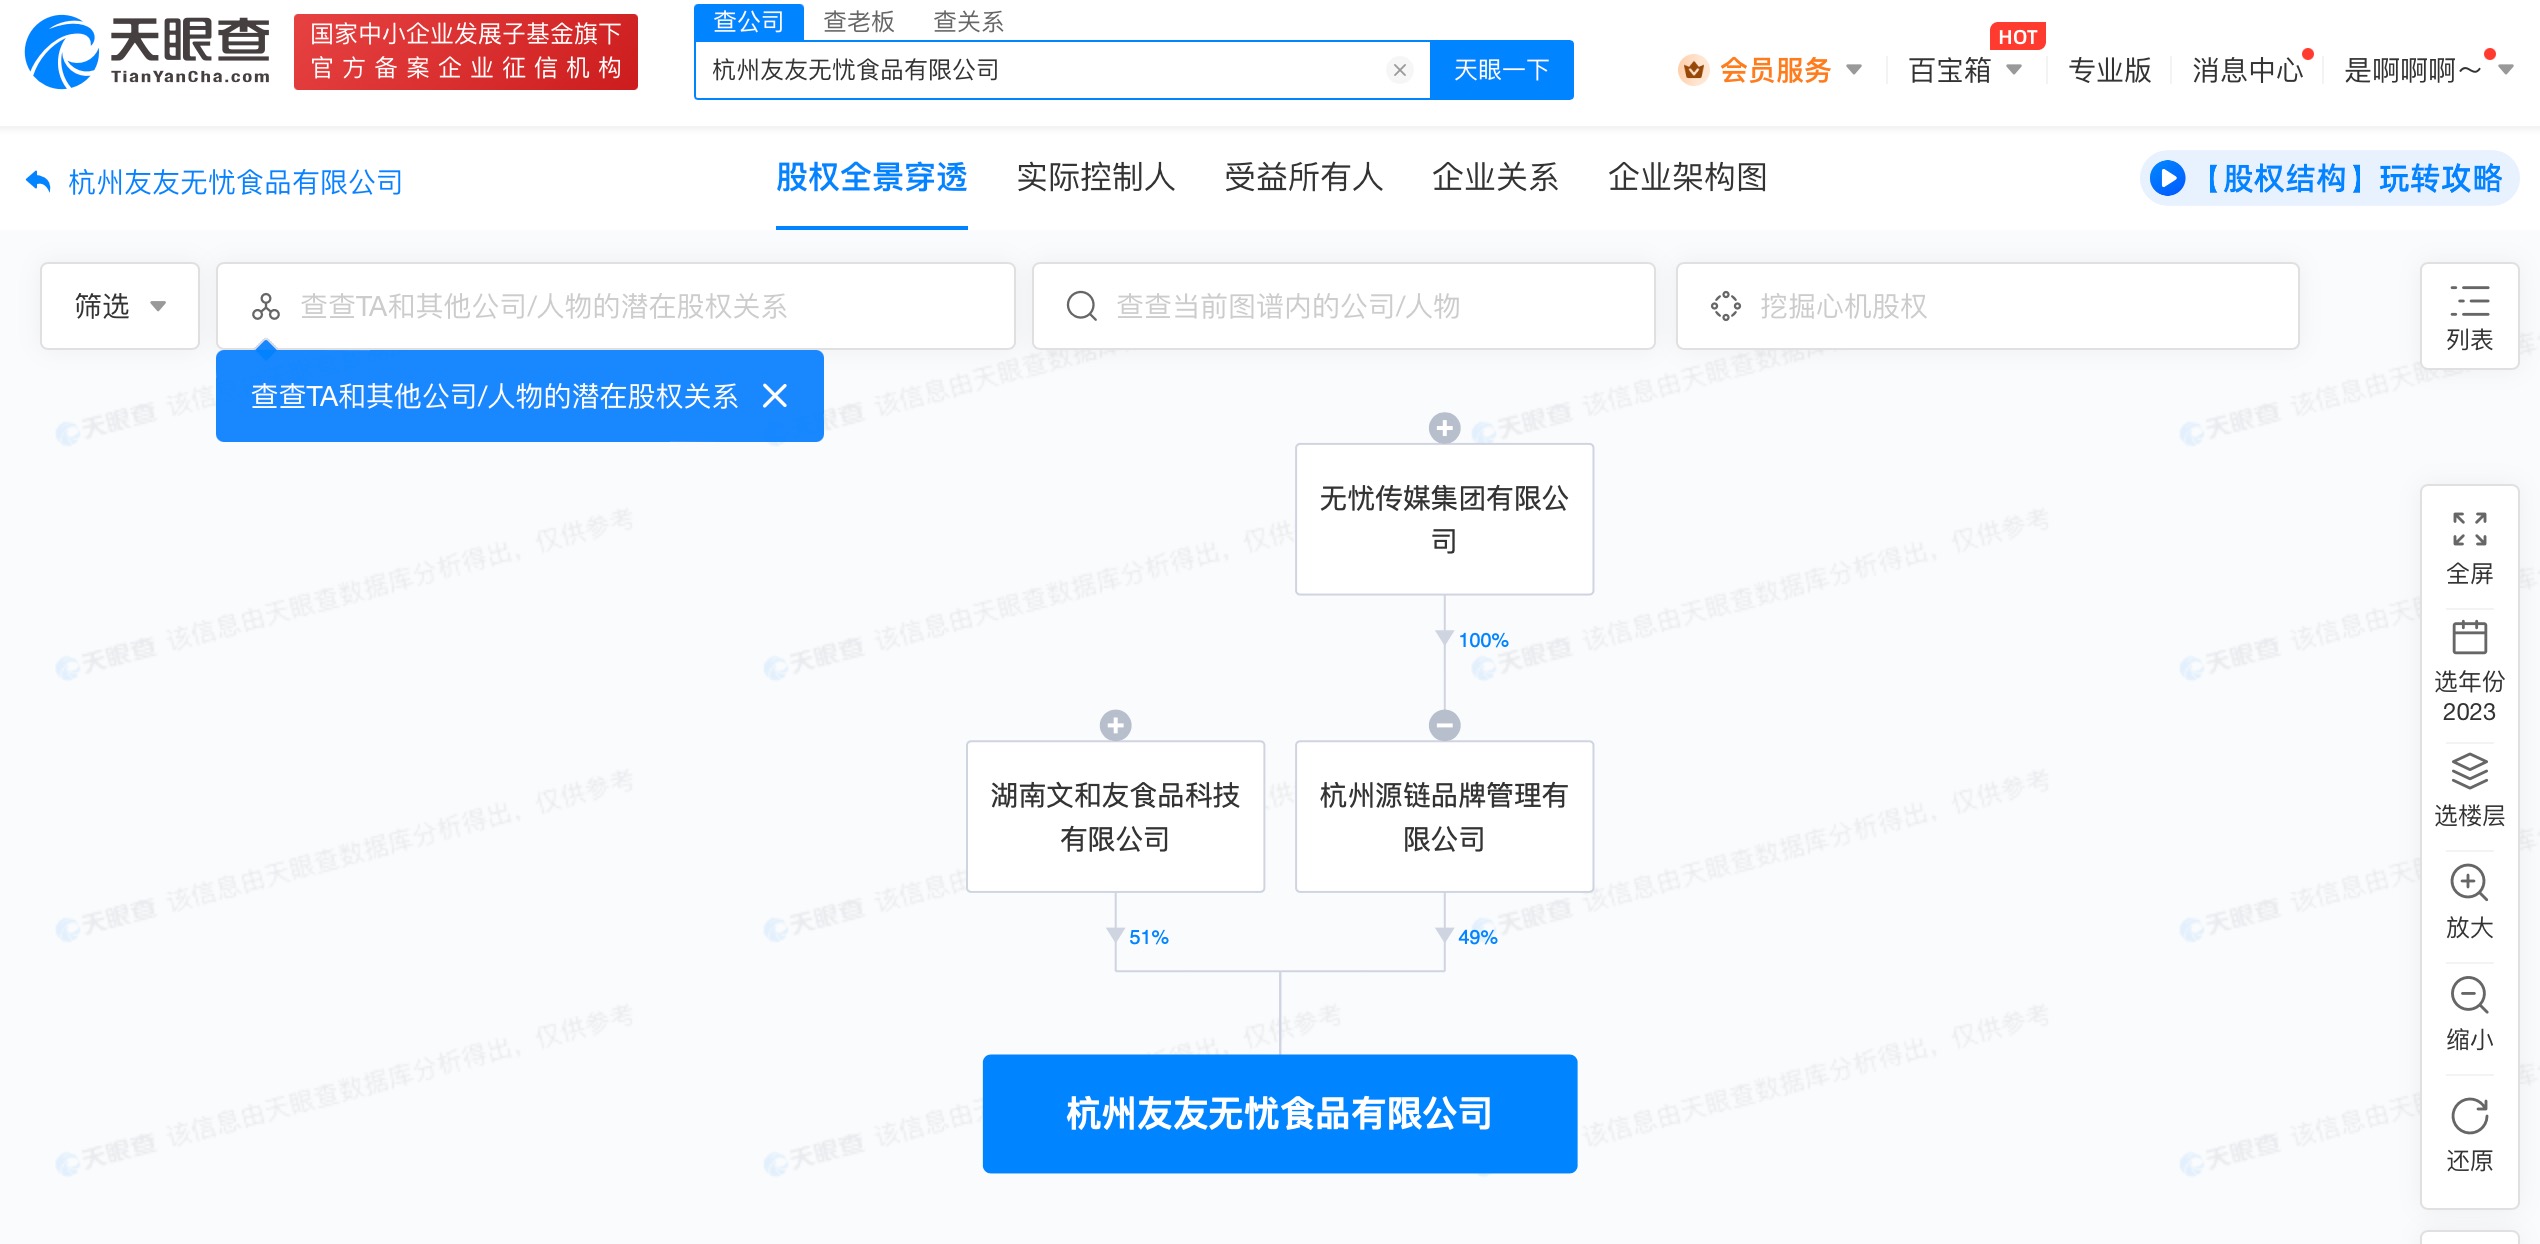This screenshot has height=1244, width=2540.
Task: Select the 查公司 search tab
Action: [x=749, y=21]
